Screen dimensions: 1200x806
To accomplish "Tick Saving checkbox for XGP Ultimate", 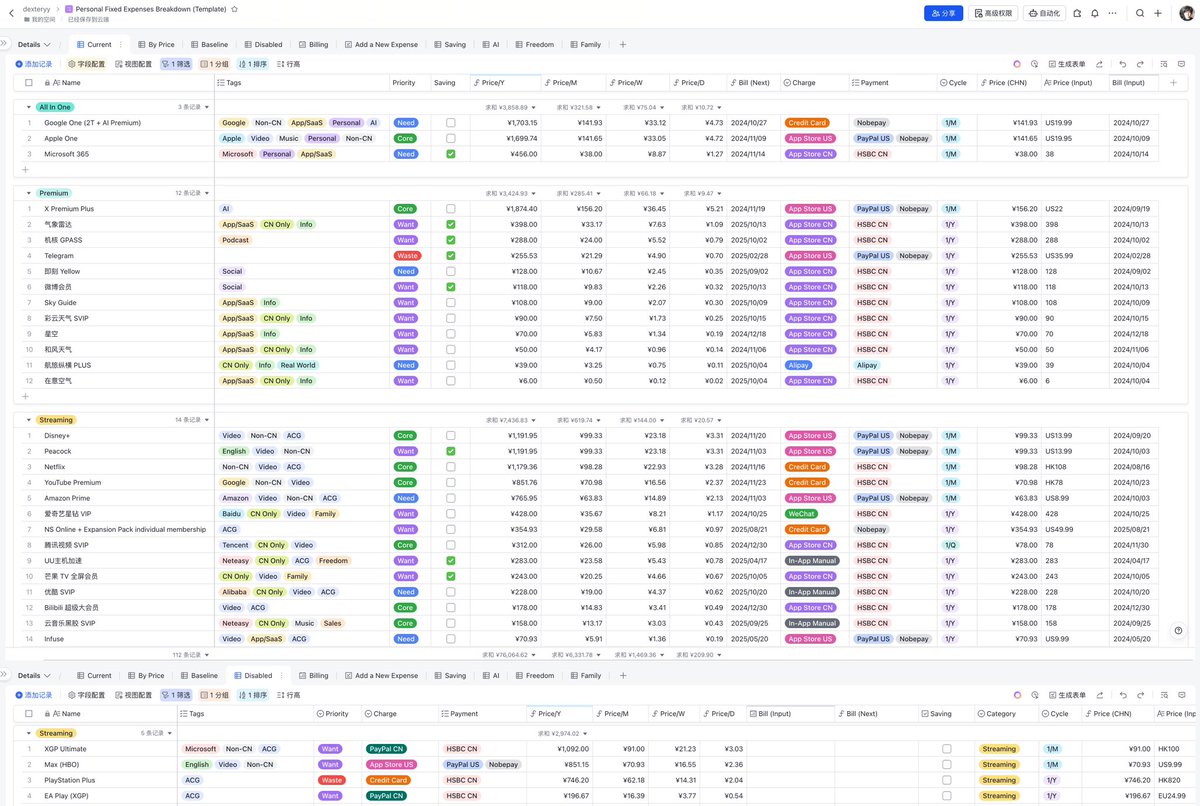I will pos(946,749).
